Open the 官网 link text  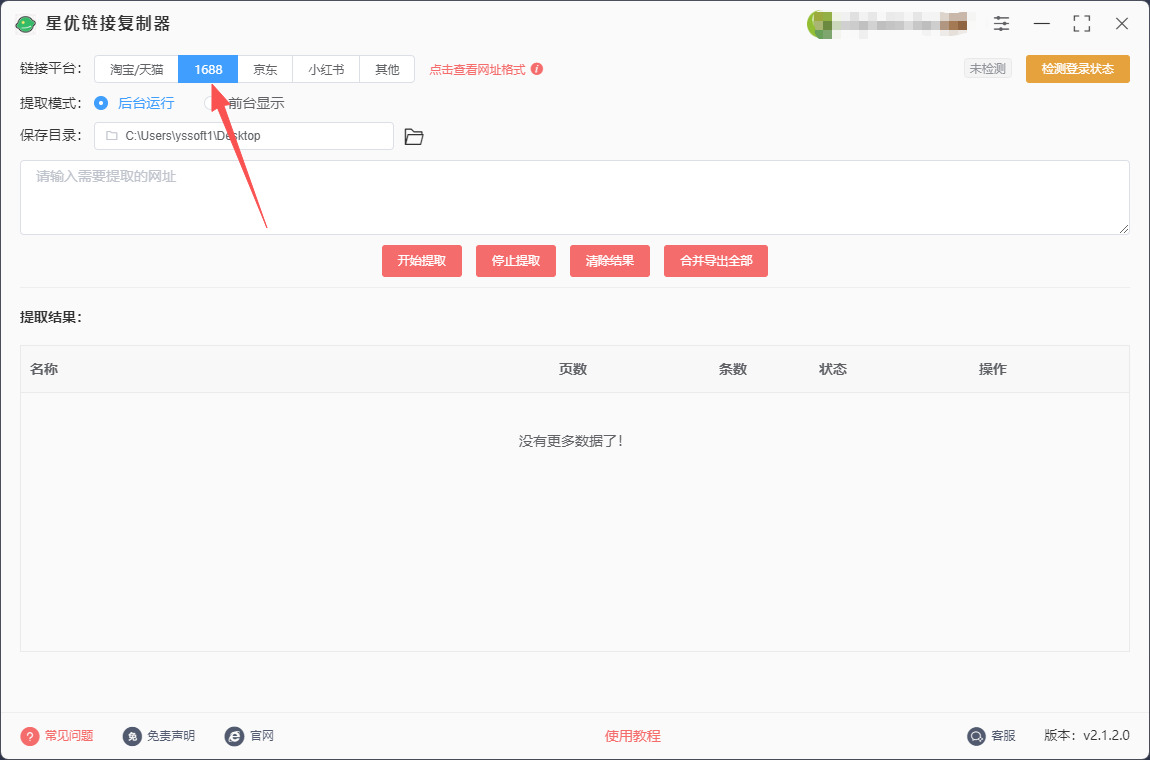point(262,736)
